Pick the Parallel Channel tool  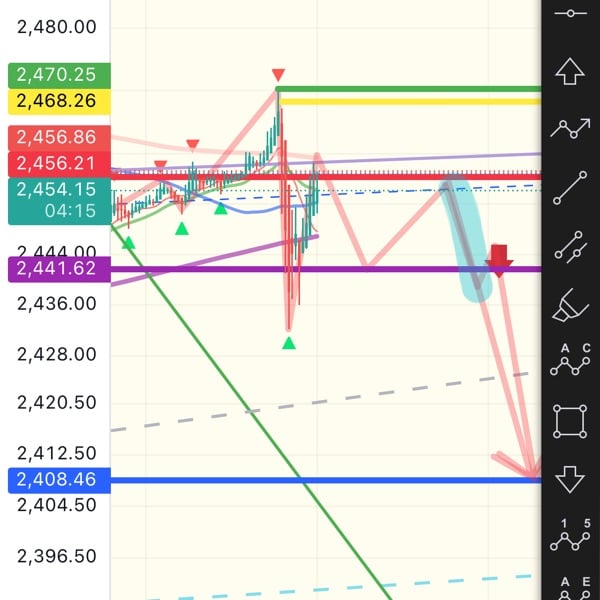570,245
